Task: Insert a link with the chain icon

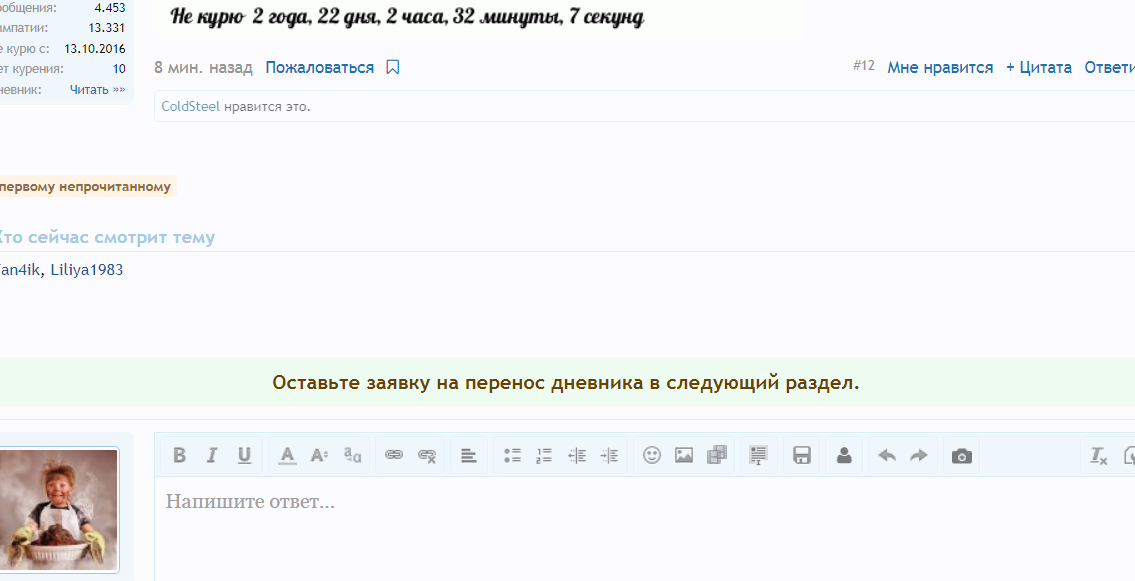Action: coord(394,455)
